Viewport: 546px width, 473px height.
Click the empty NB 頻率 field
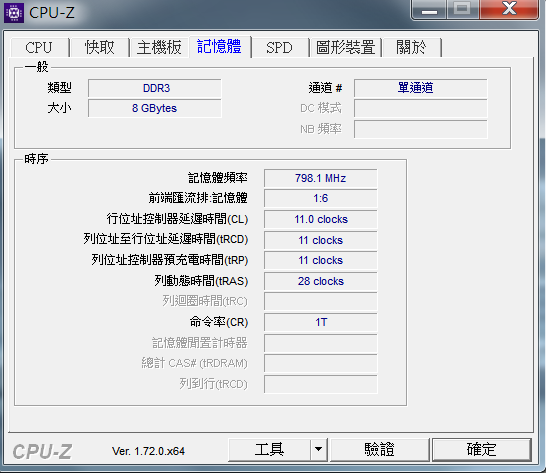coord(421,129)
